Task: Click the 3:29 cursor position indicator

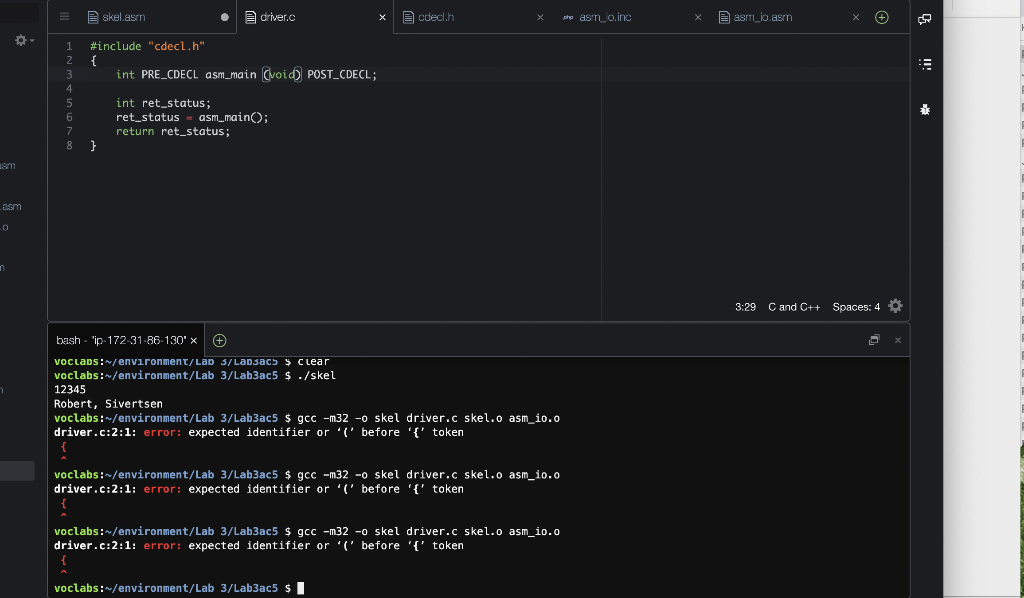Action: coord(745,307)
